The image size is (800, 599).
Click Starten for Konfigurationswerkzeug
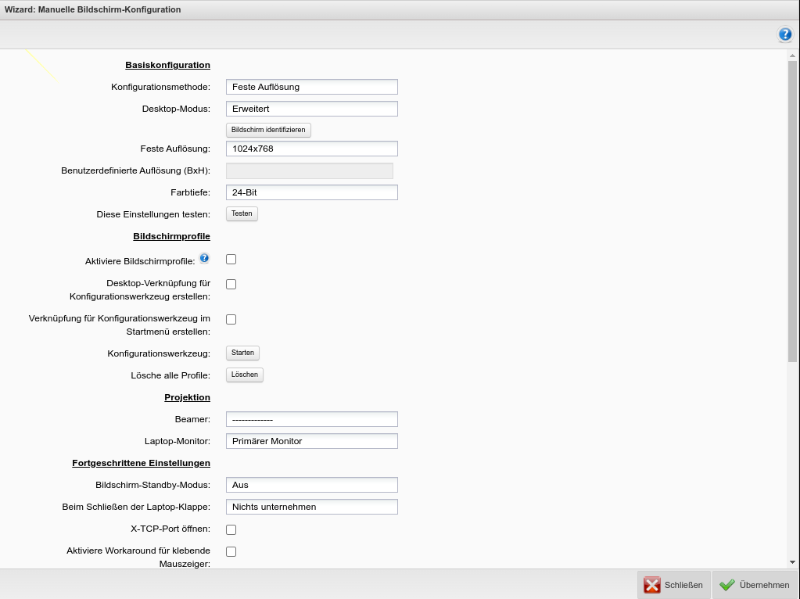tap(243, 353)
